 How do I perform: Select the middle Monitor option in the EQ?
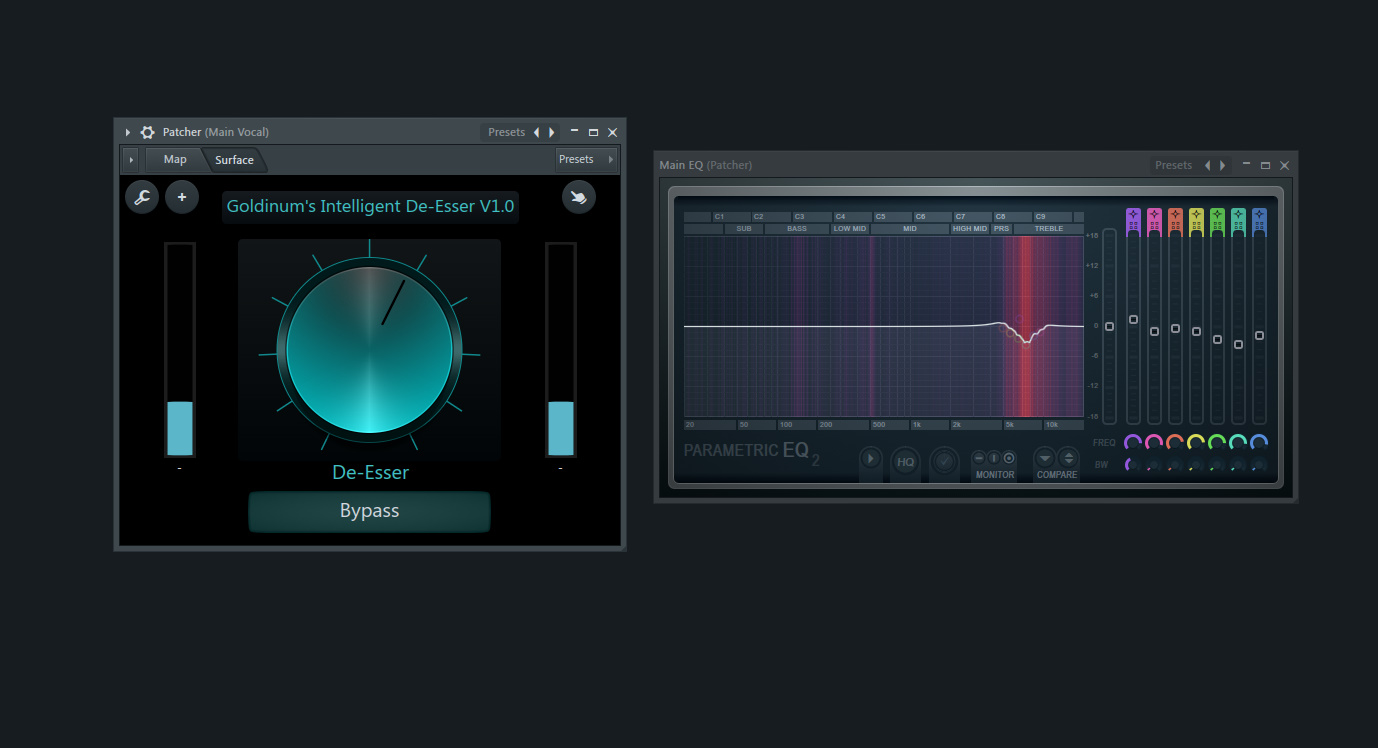click(x=994, y=458)
